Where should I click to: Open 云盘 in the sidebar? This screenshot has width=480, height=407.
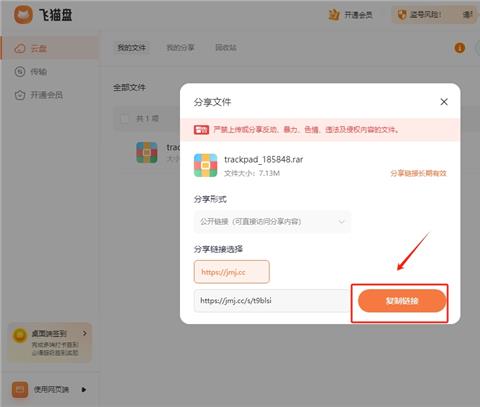tap(50, 48)
